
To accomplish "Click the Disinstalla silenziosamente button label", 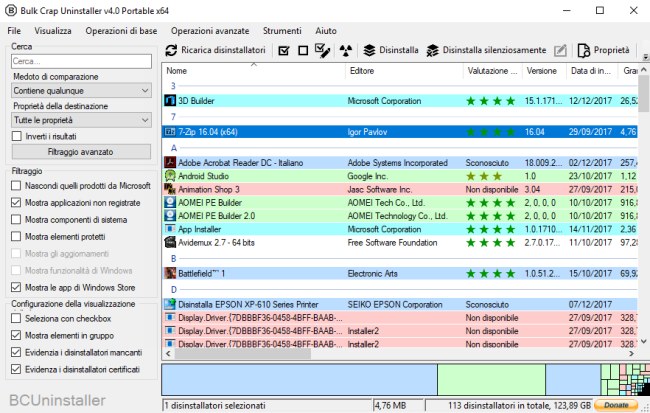I will pyautogui.click(x=494, y=50).
